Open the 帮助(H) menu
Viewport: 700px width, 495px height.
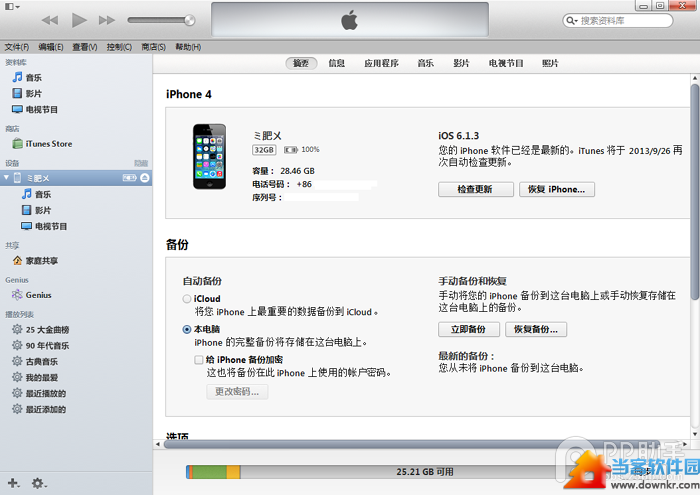(x=188, y=47)
